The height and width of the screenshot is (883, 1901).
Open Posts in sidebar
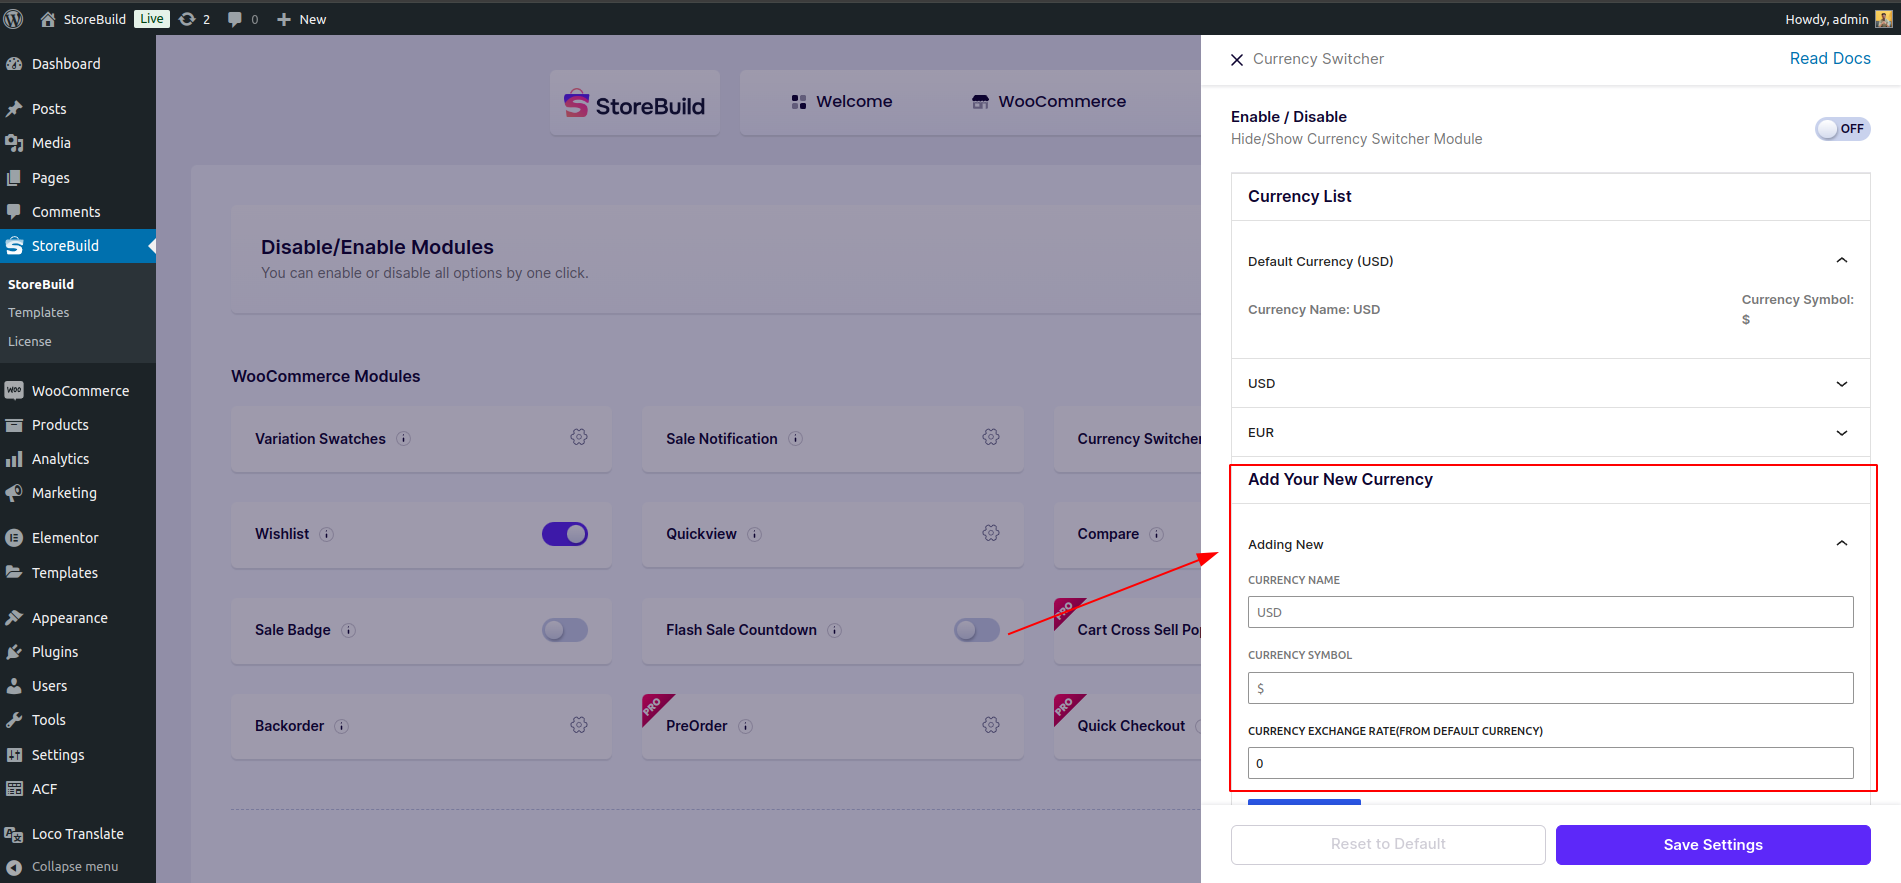[78, 109]
